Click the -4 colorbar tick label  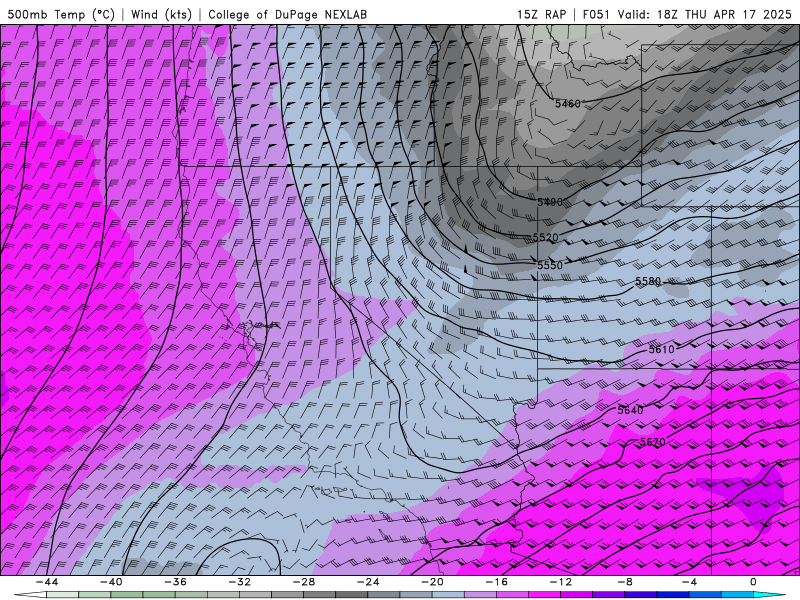[689, 582]
